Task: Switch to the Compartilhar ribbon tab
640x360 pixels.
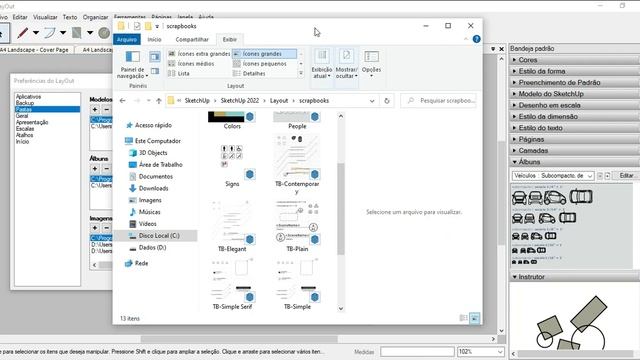Action: [192, 40]
